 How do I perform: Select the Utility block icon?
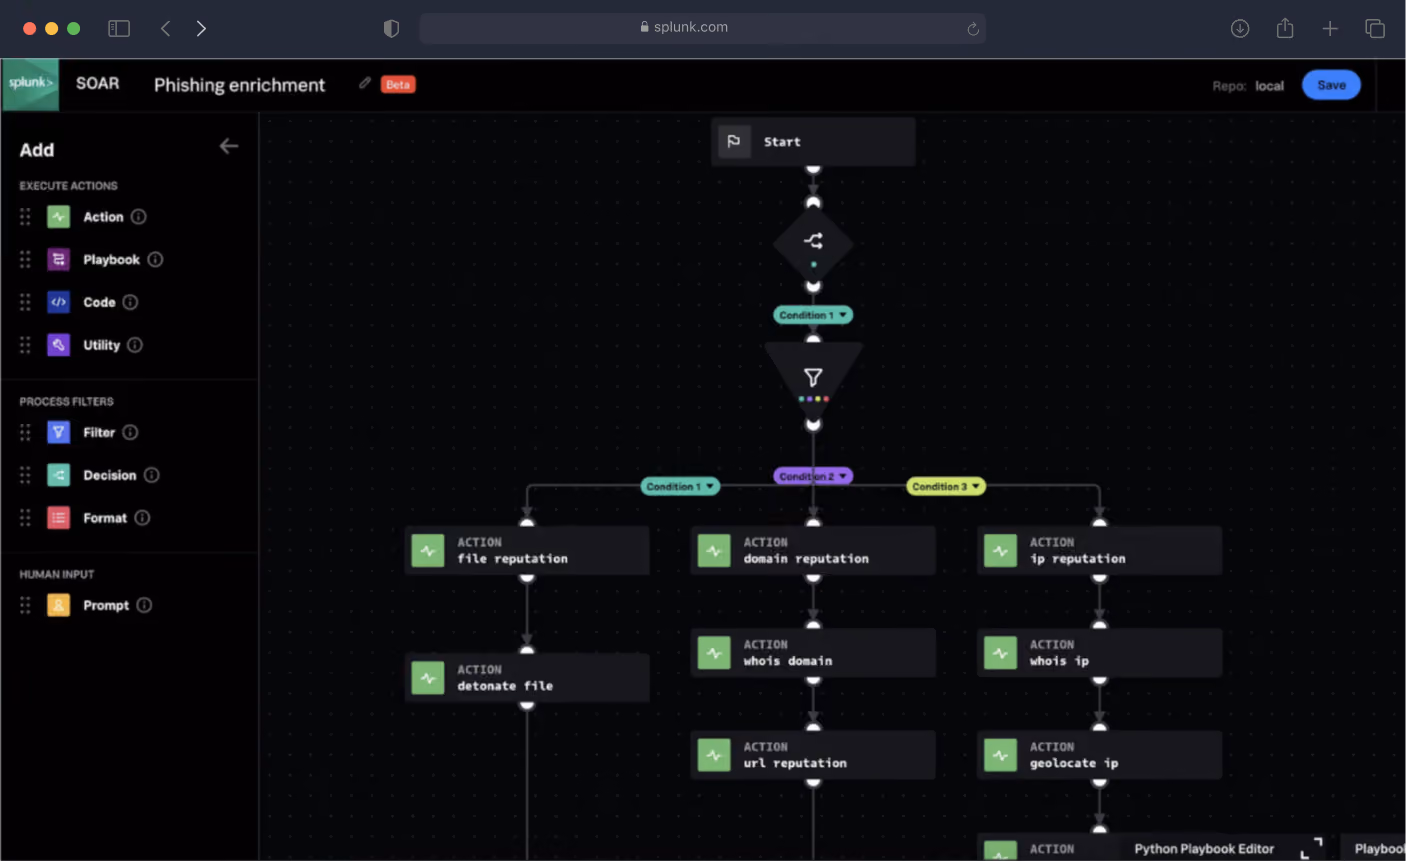pyautogui.click(x=59, y=345)
